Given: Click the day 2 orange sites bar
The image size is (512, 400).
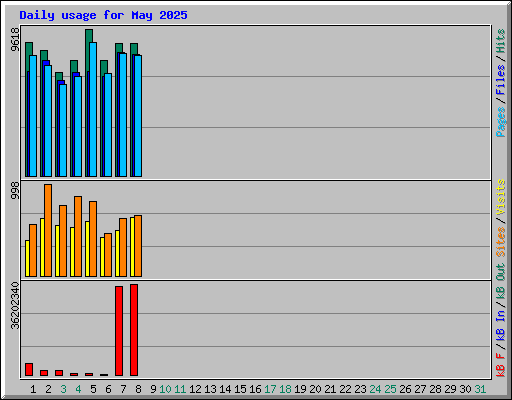Looking at the screenshot, I should 48,230.
